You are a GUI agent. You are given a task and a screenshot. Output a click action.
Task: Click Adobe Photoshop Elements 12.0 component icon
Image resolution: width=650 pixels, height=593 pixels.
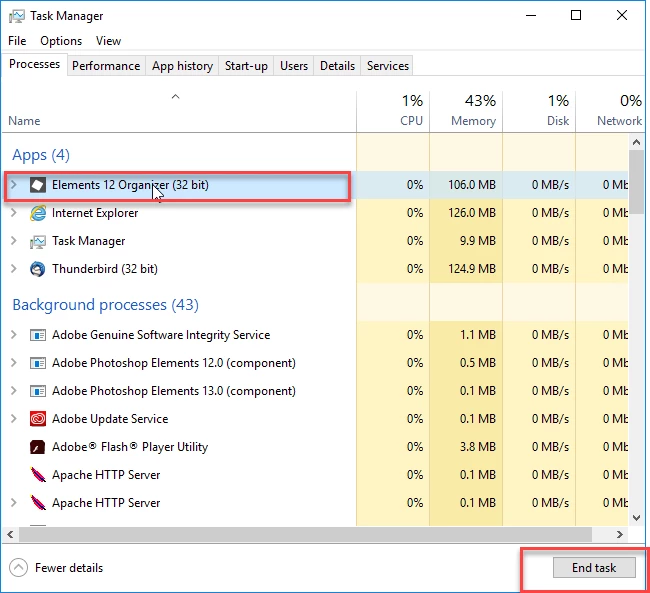(x=38, y=363)
